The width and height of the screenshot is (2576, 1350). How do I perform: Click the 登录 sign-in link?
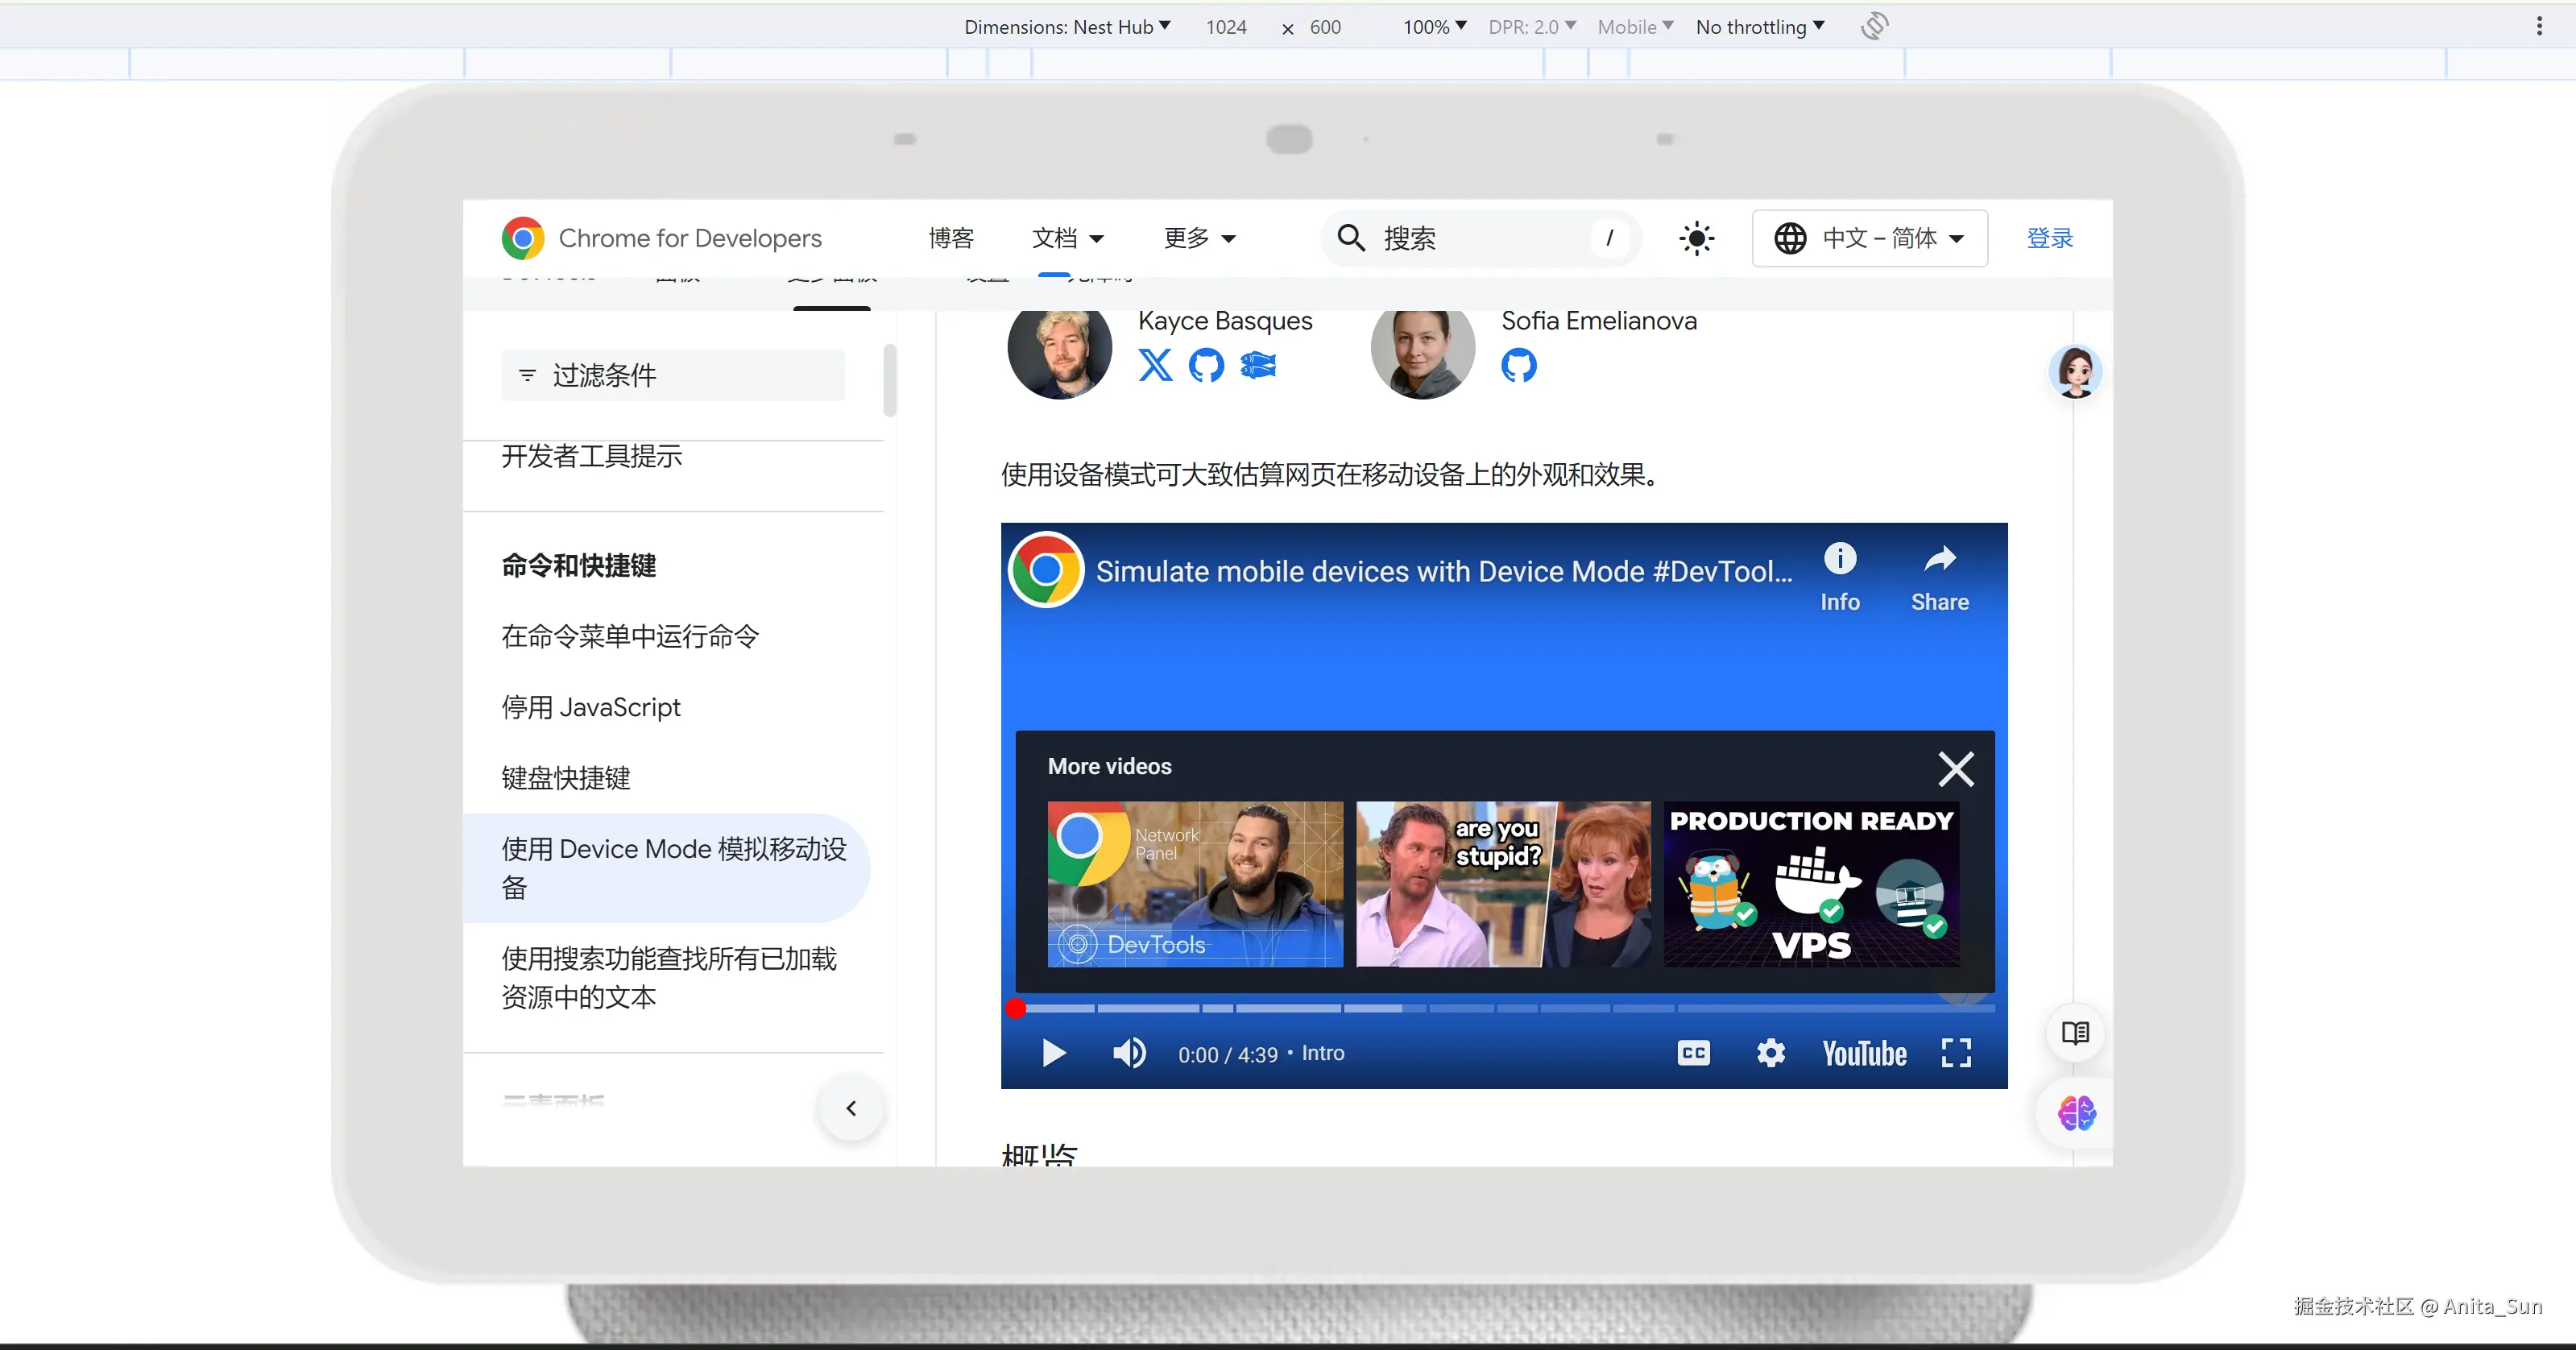[2049, 239]
